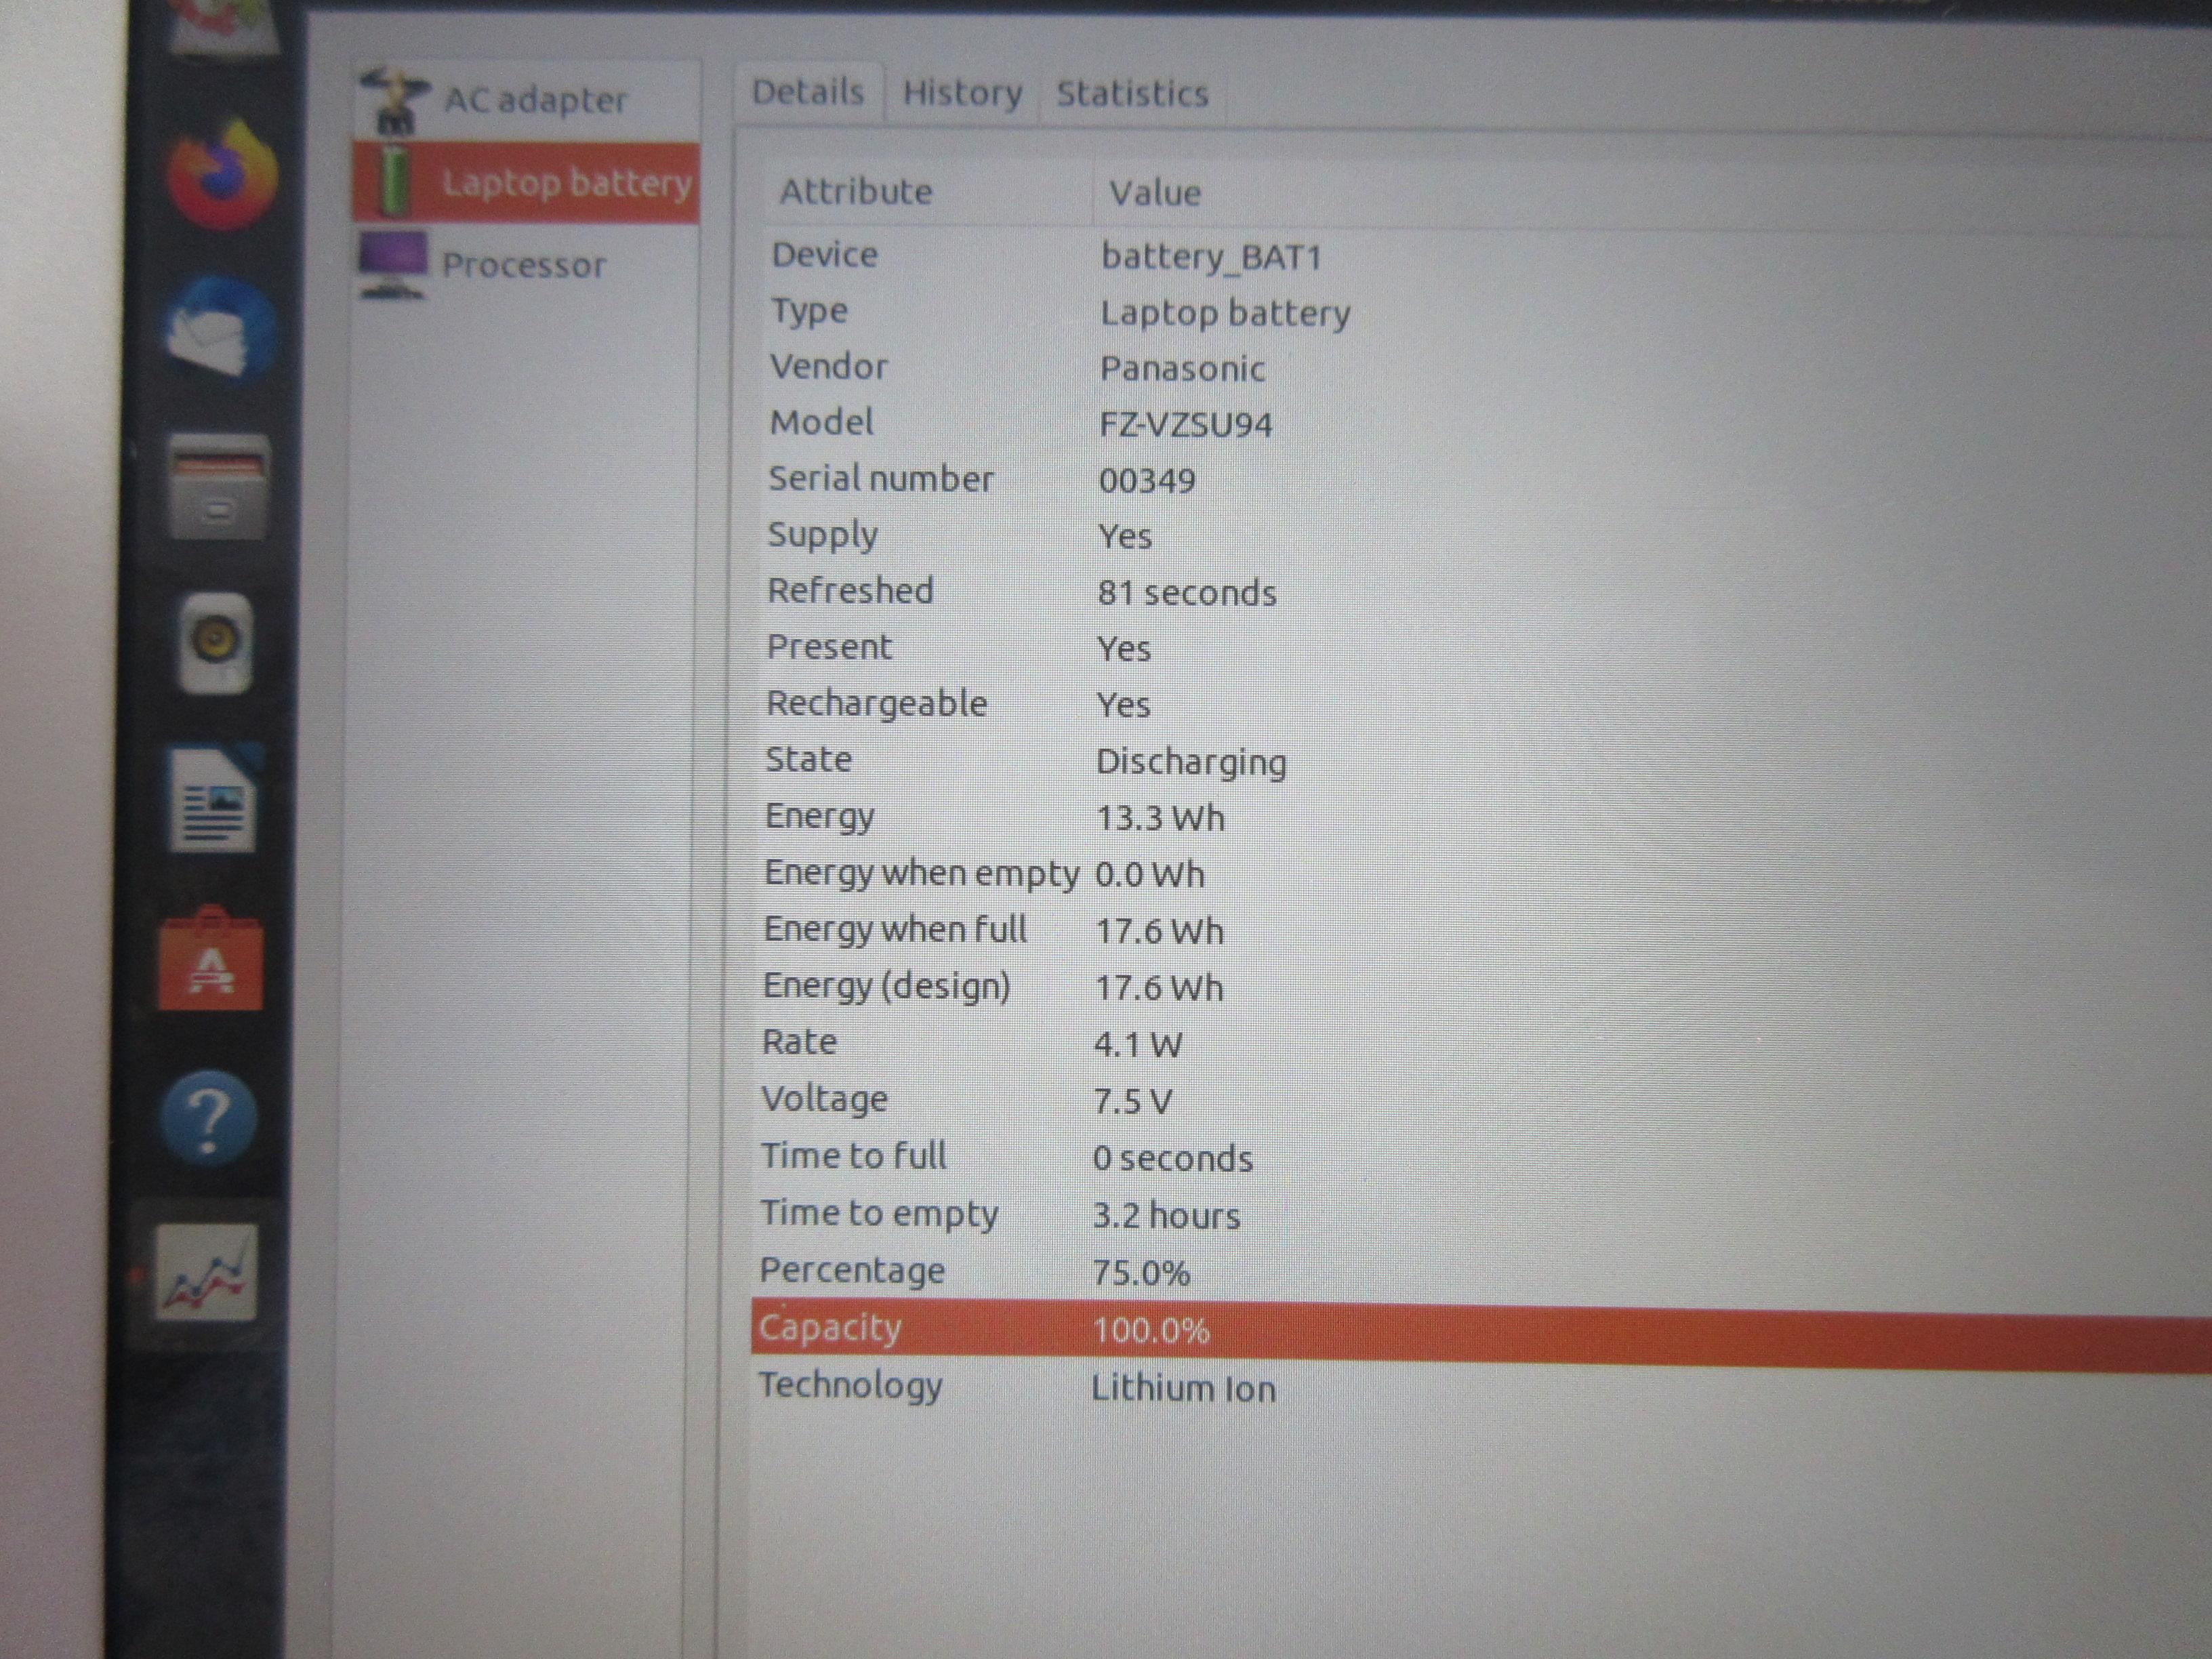
Task: Select the Rate attribute row
Action: coord(800,1043)
